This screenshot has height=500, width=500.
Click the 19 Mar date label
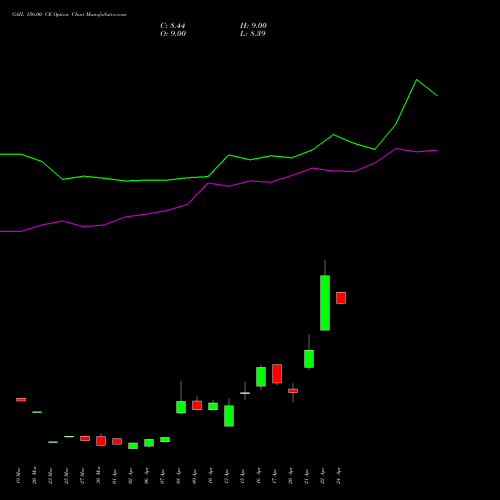tap(19, 476)
